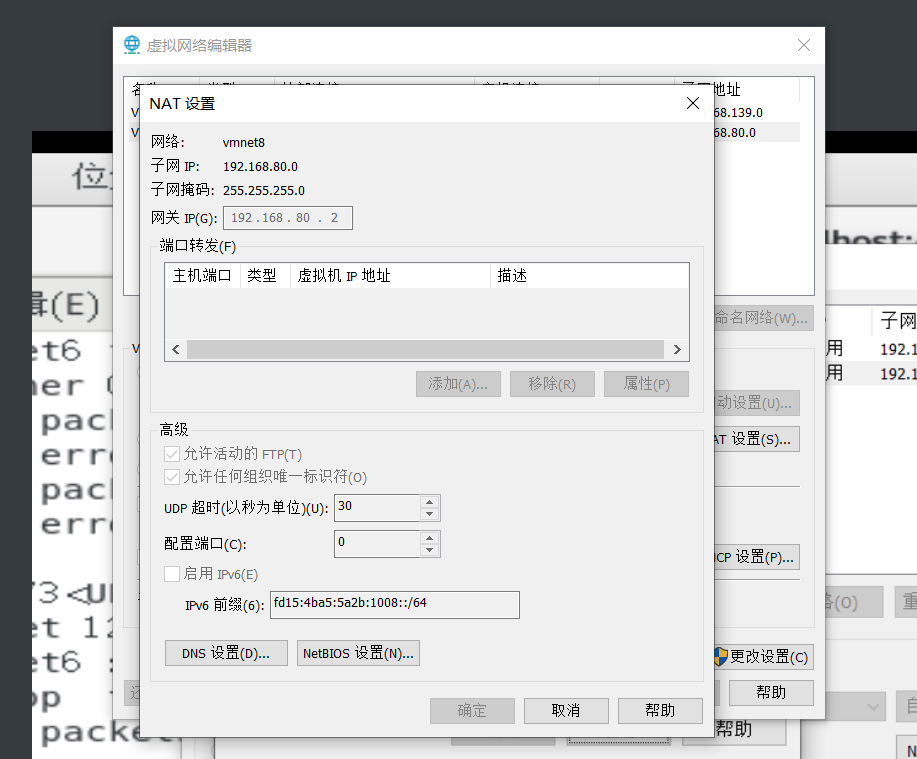Select the 网关 IP input field
Screen dimensions: 917x759
[x=287, y=217]
